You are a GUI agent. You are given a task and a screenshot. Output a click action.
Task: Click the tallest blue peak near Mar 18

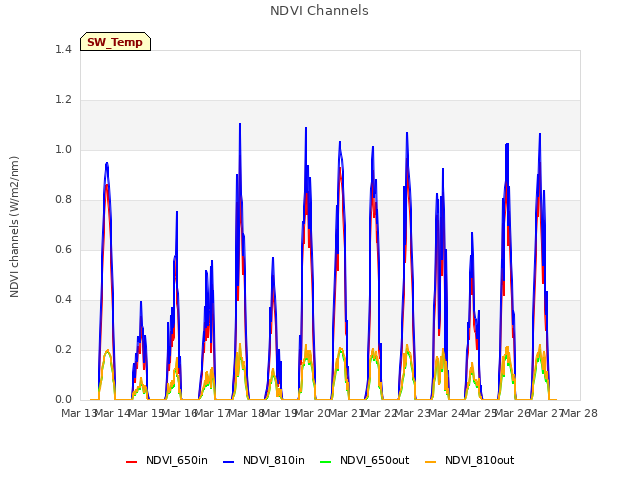point(240,124)
